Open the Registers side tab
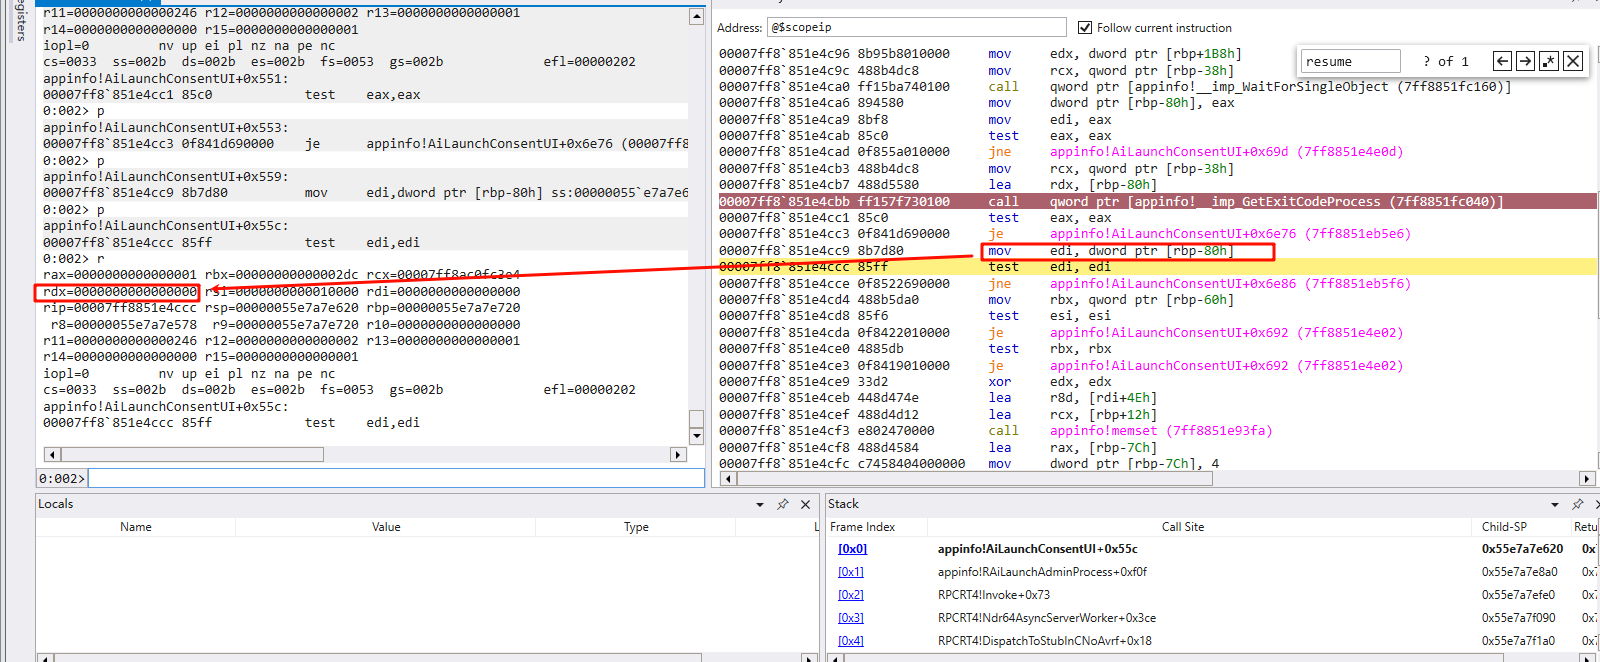This screenshot has width=1600, height=662. pyautogui.click(x=20, y=20)
